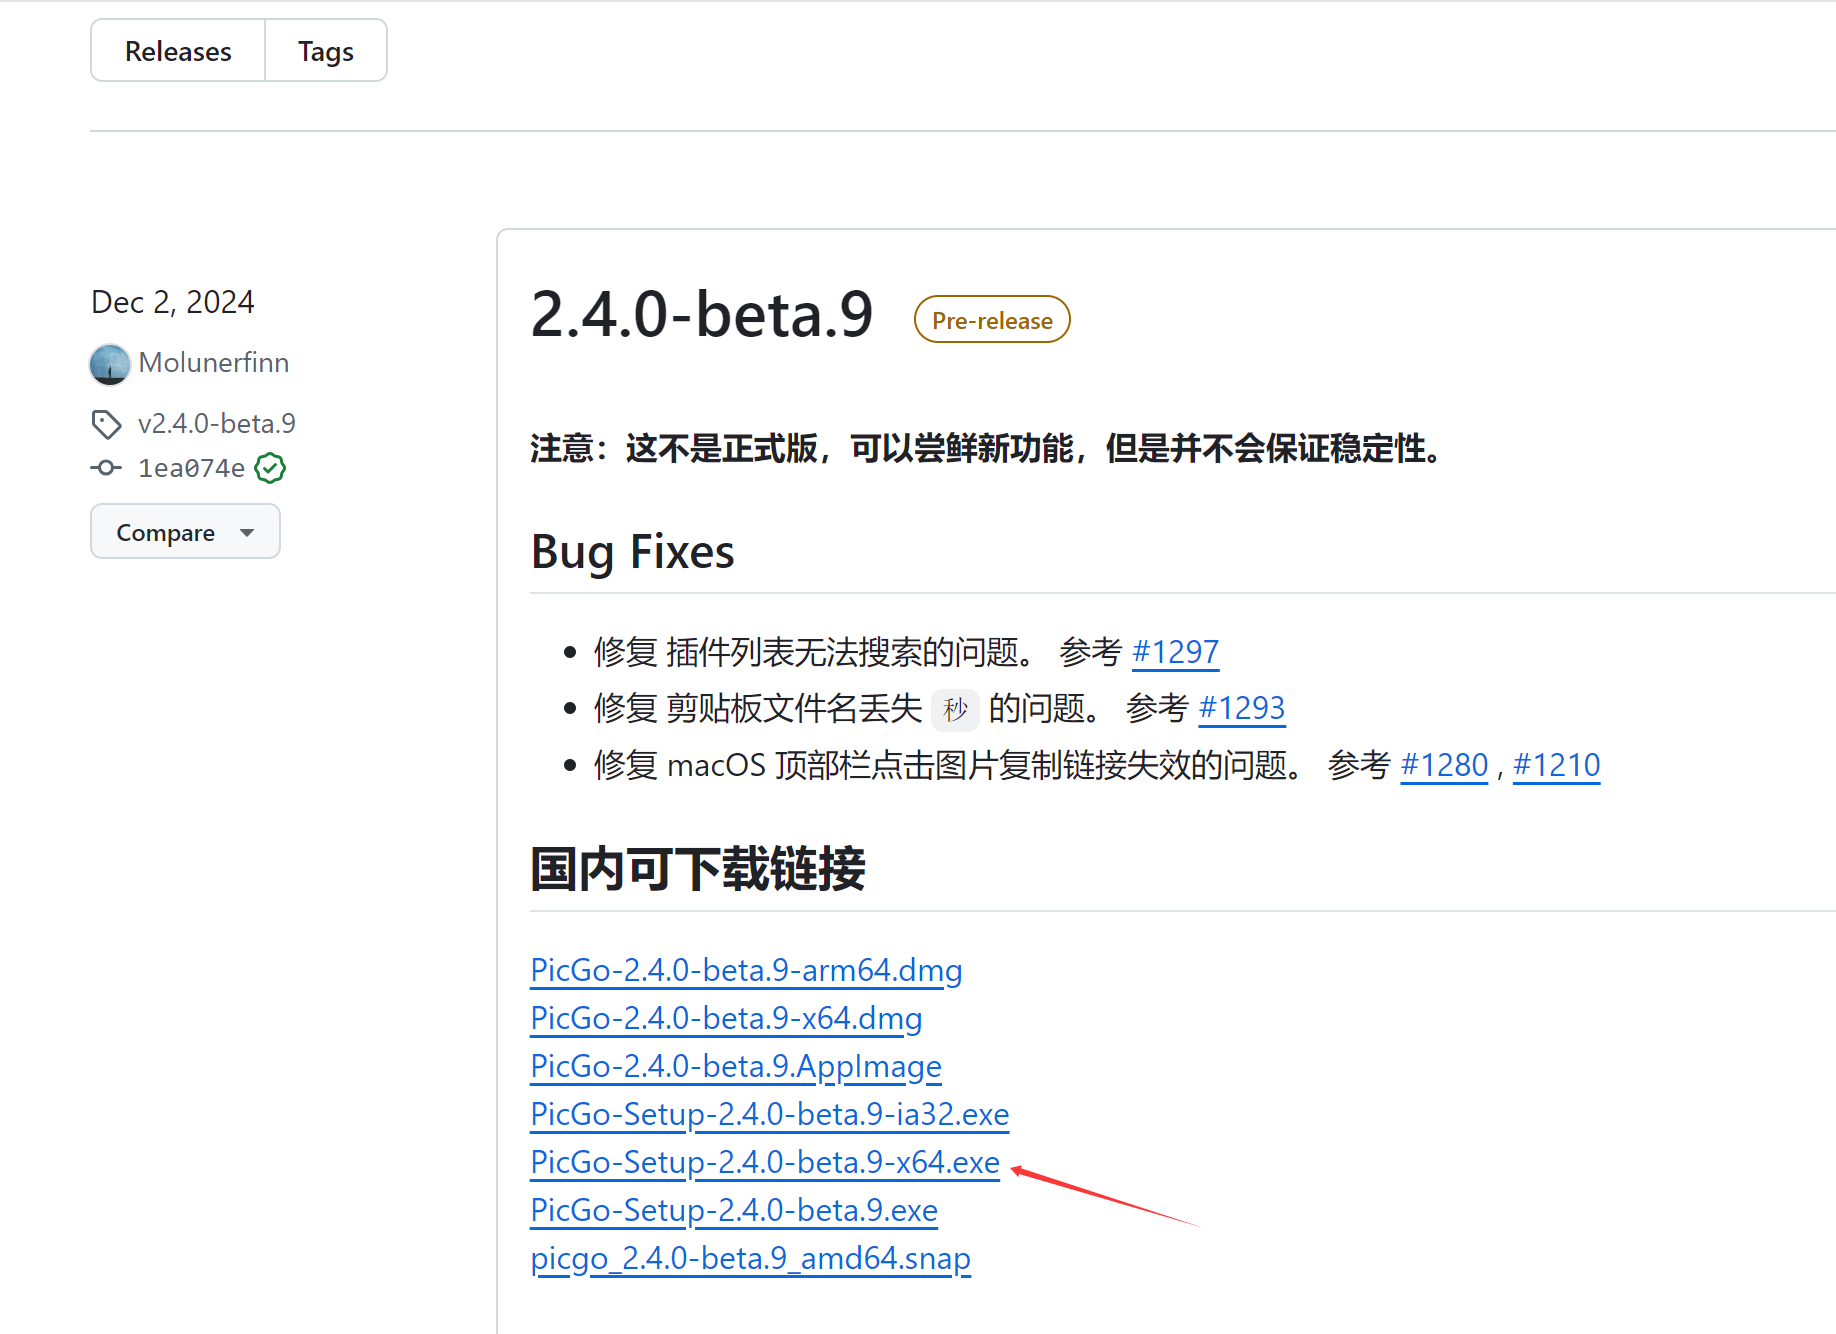The image size is (1836, 1334).
Task: Open Molunerfinn's avatar image
Action: pyautogui.click(x=110, y=364)
